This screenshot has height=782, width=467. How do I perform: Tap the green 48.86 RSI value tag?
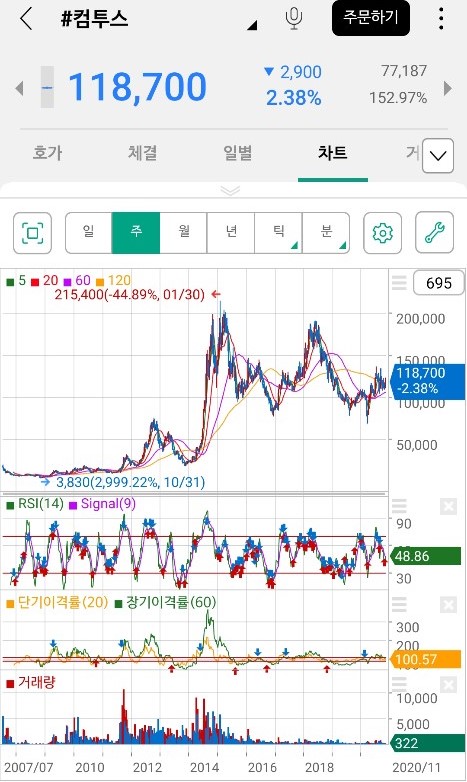click(427, 556)
